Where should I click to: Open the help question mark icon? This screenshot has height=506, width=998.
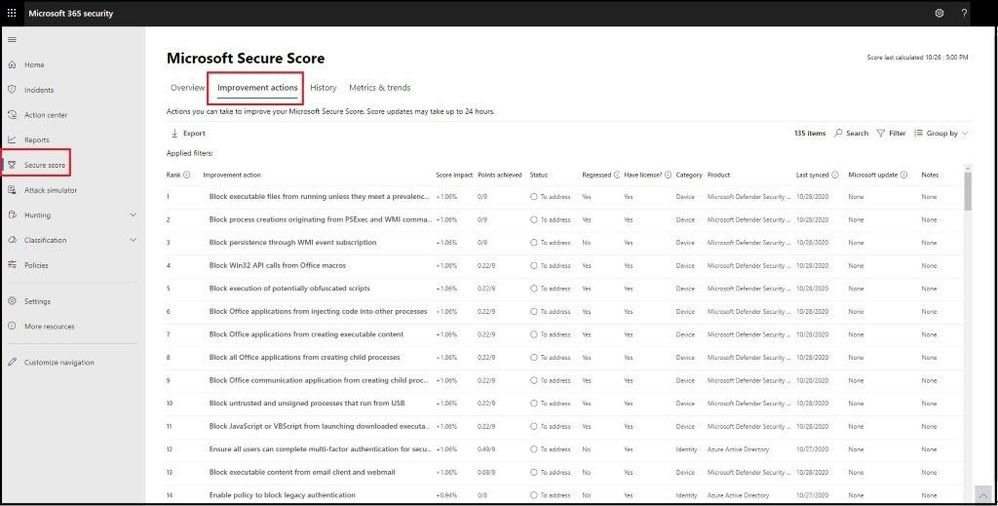coord(964,13)
